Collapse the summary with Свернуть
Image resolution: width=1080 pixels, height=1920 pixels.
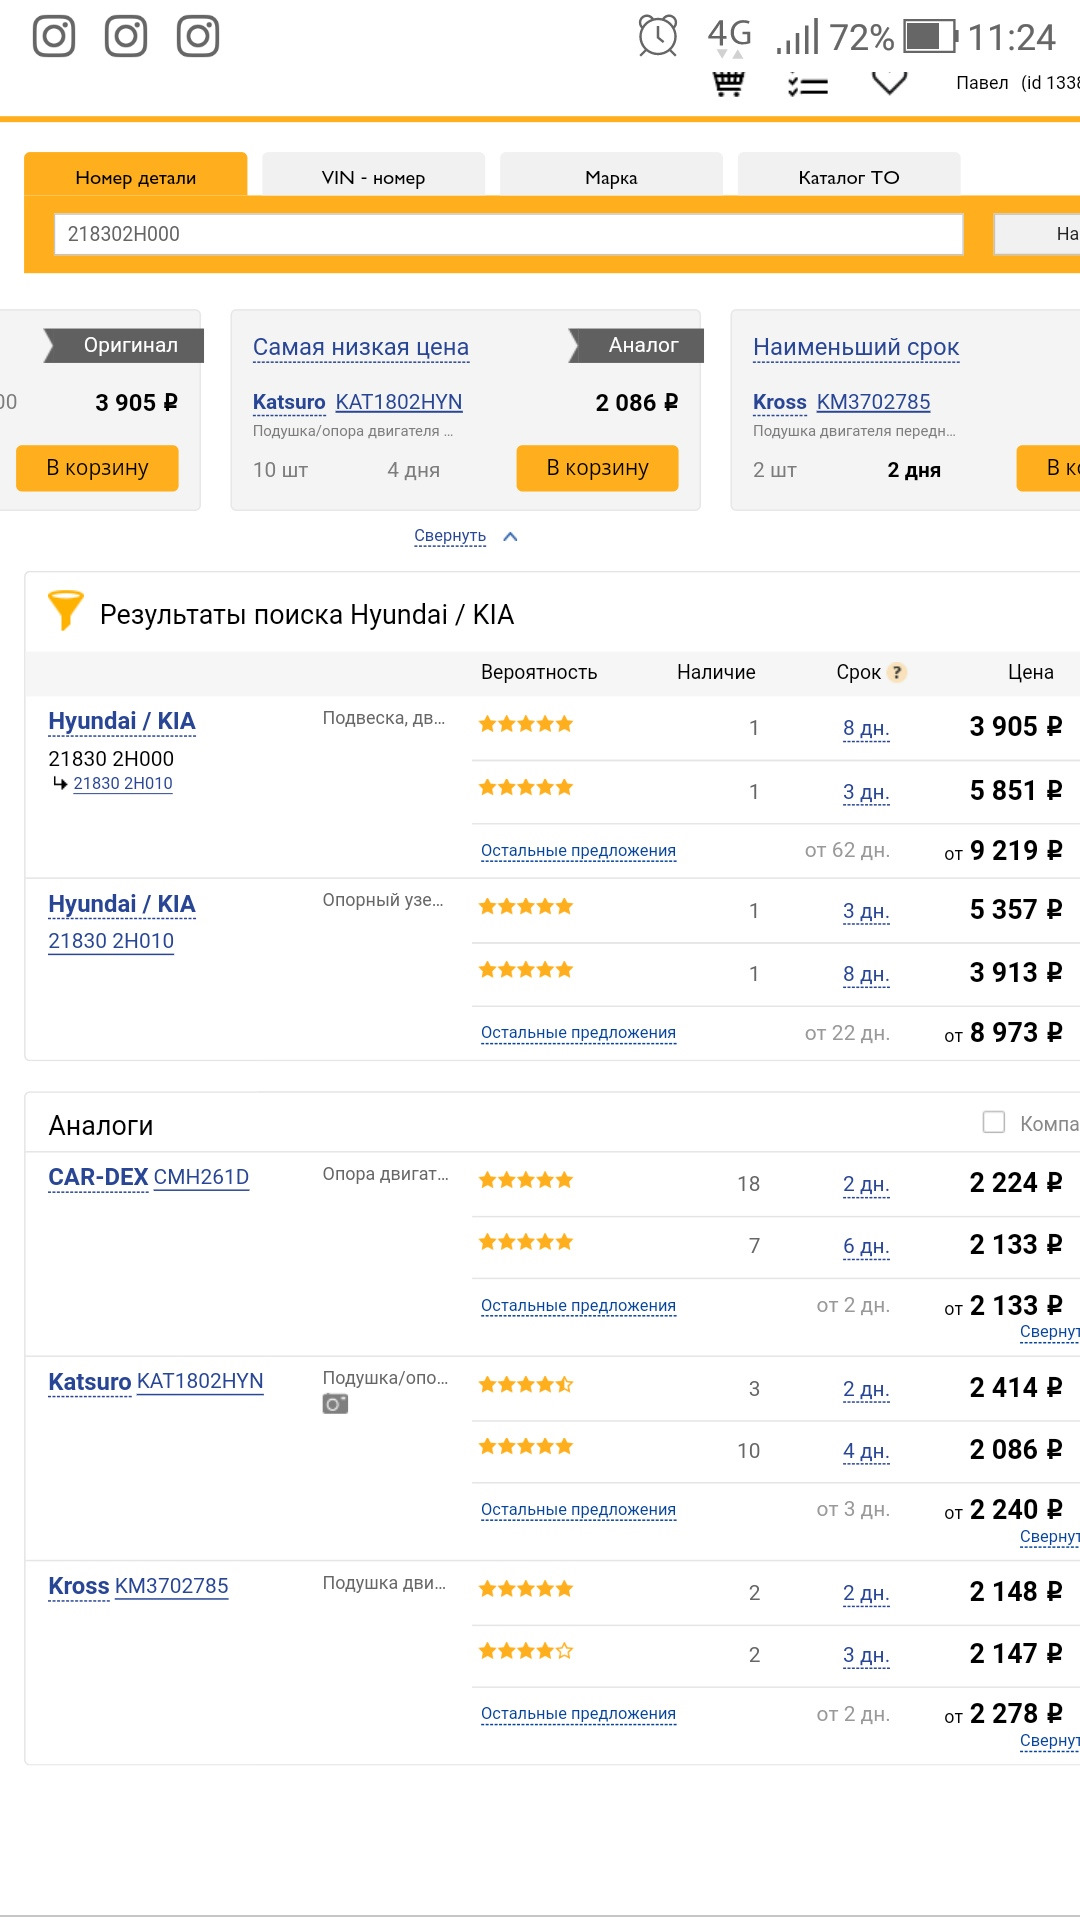(x=451, y=536)
